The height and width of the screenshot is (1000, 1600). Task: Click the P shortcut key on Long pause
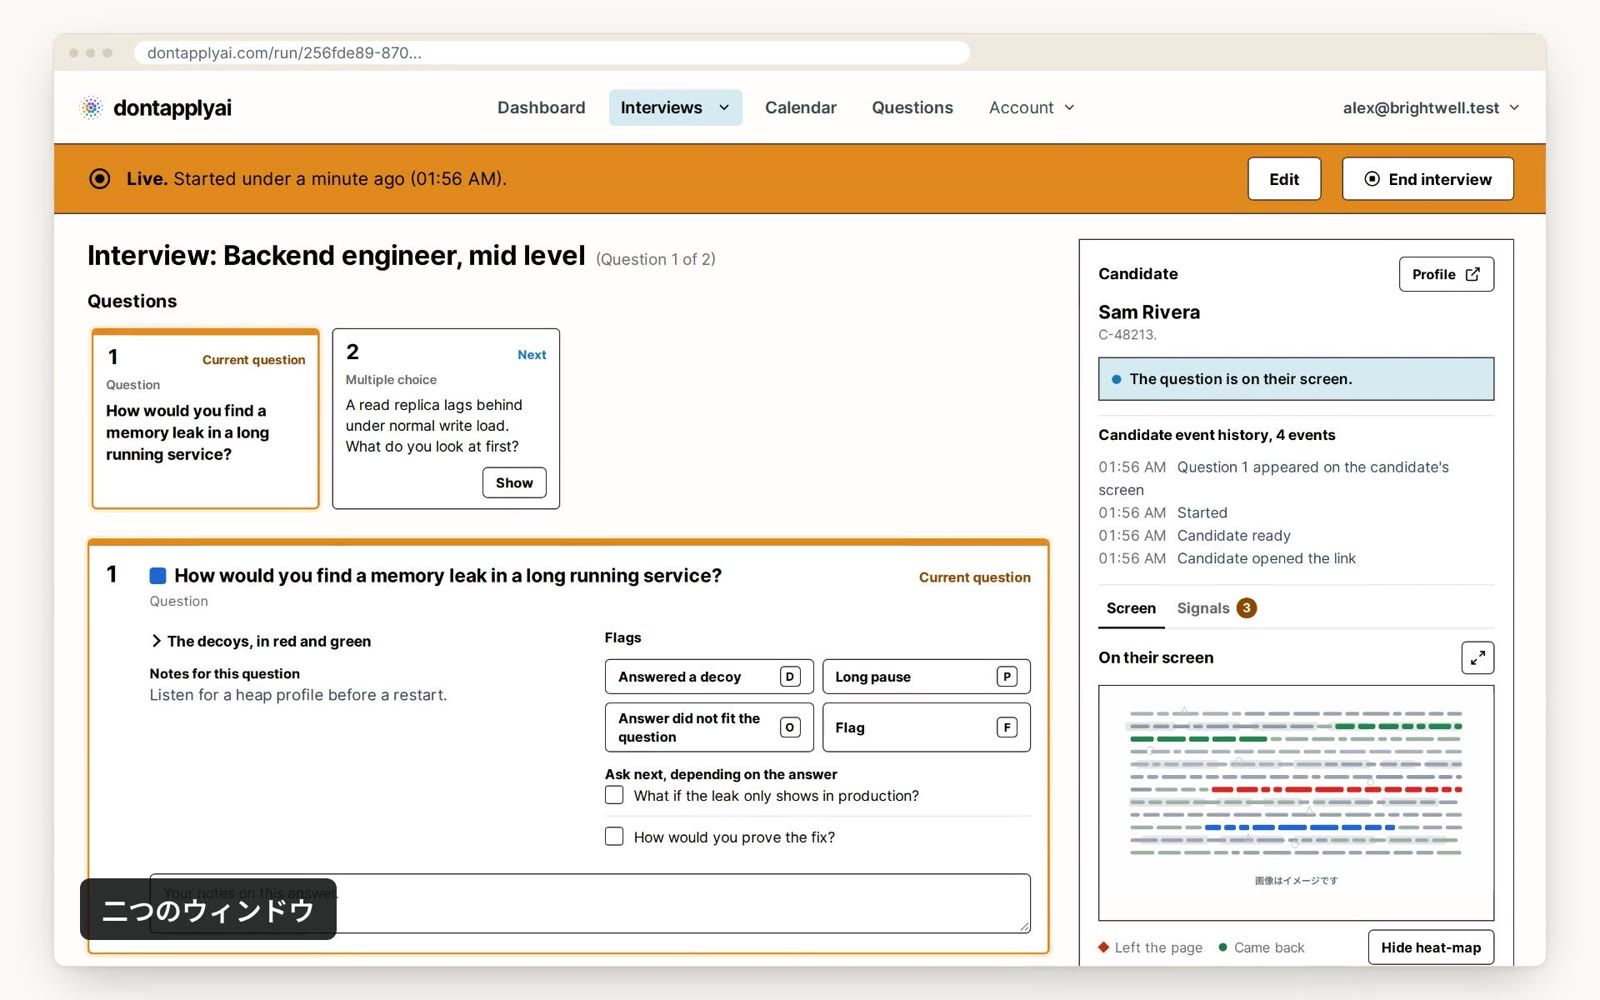pos(1007,677)
